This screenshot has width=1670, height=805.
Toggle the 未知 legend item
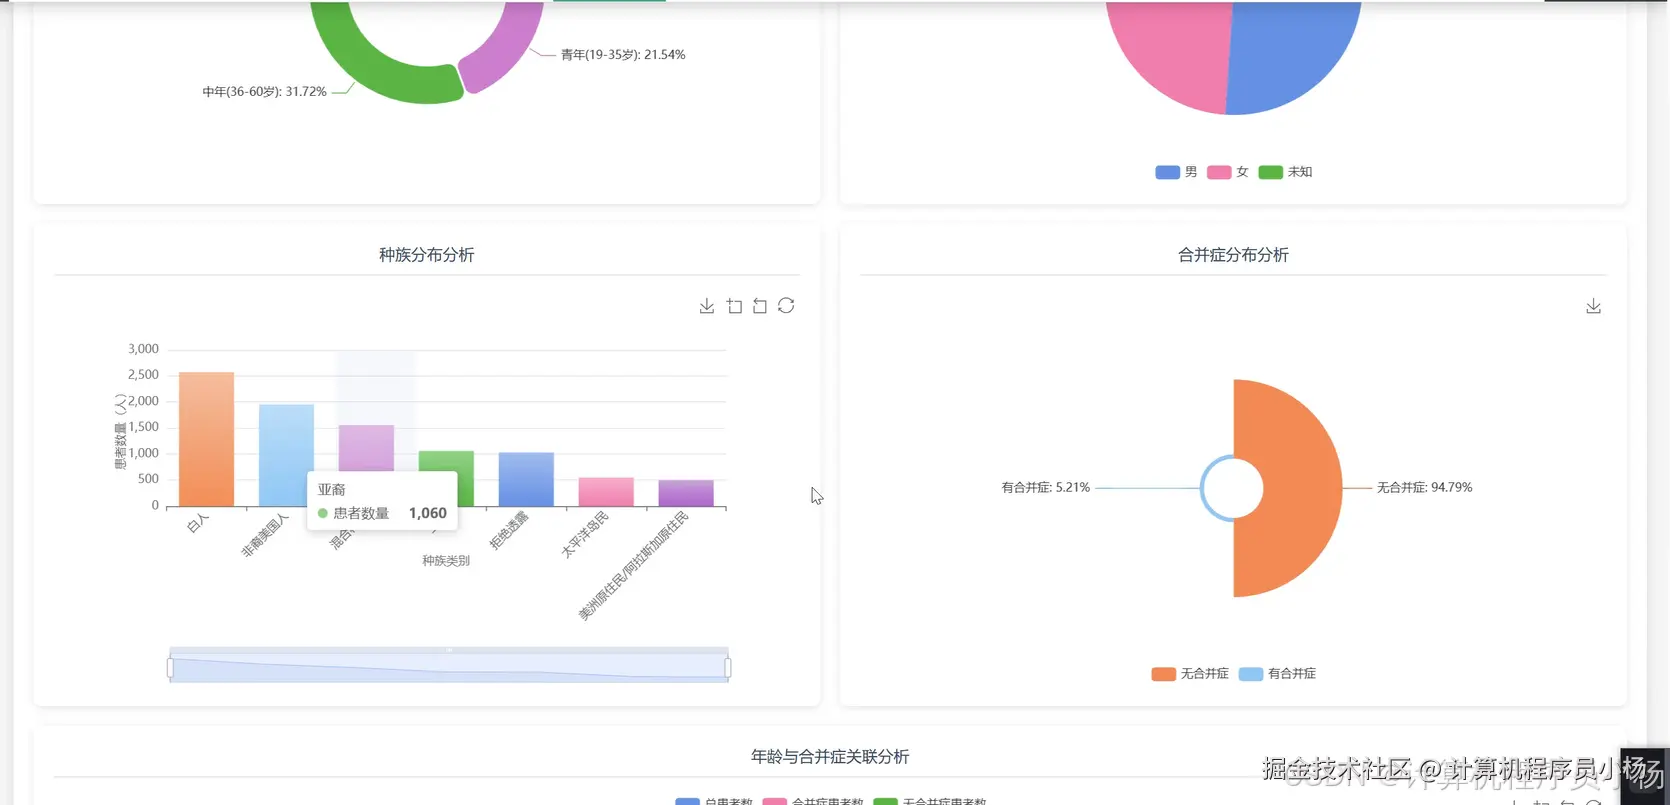(x=1285, y=172)
